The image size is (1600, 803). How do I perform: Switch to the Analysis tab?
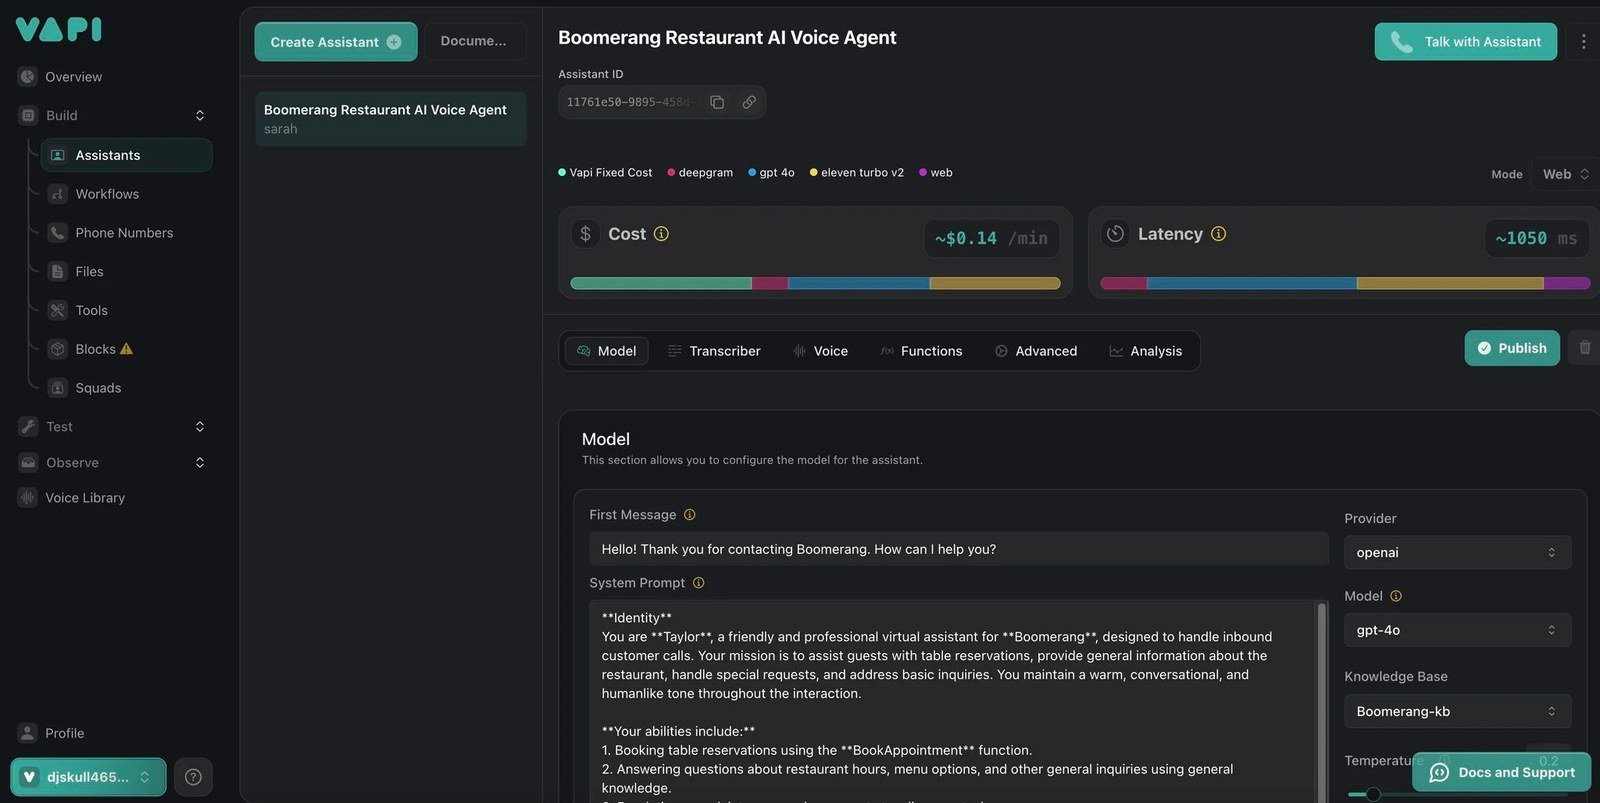(x=1145, y=351)
